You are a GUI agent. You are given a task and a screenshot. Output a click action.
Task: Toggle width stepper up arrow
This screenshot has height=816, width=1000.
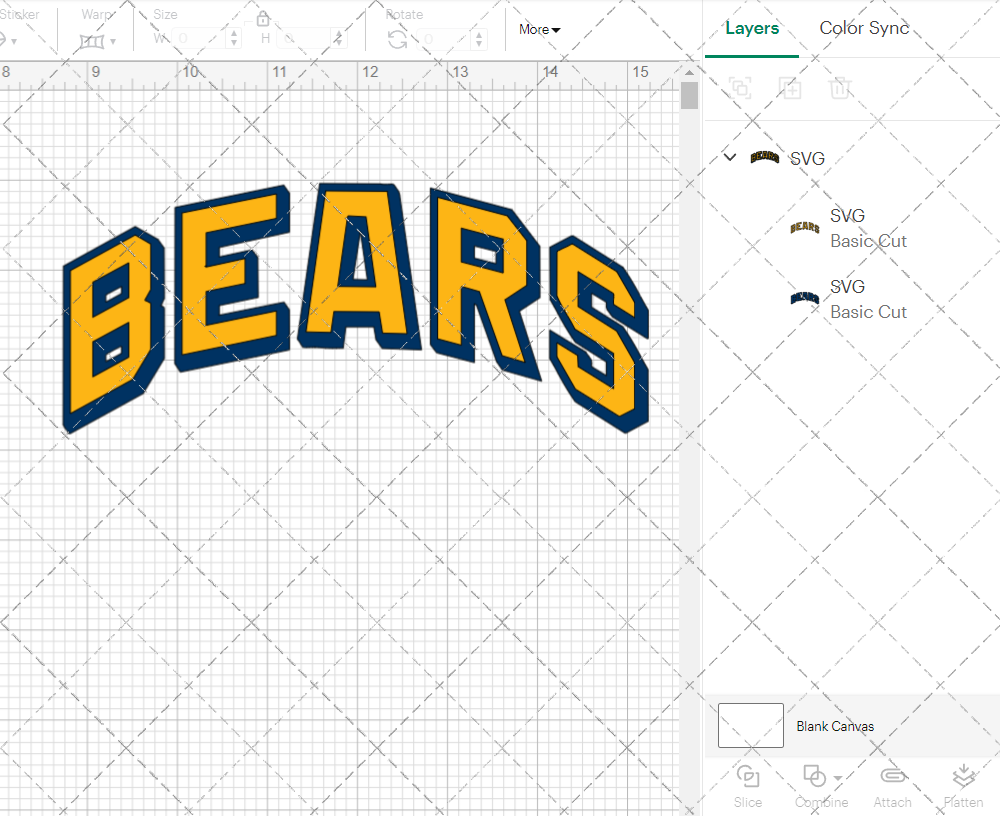[234, 32]
